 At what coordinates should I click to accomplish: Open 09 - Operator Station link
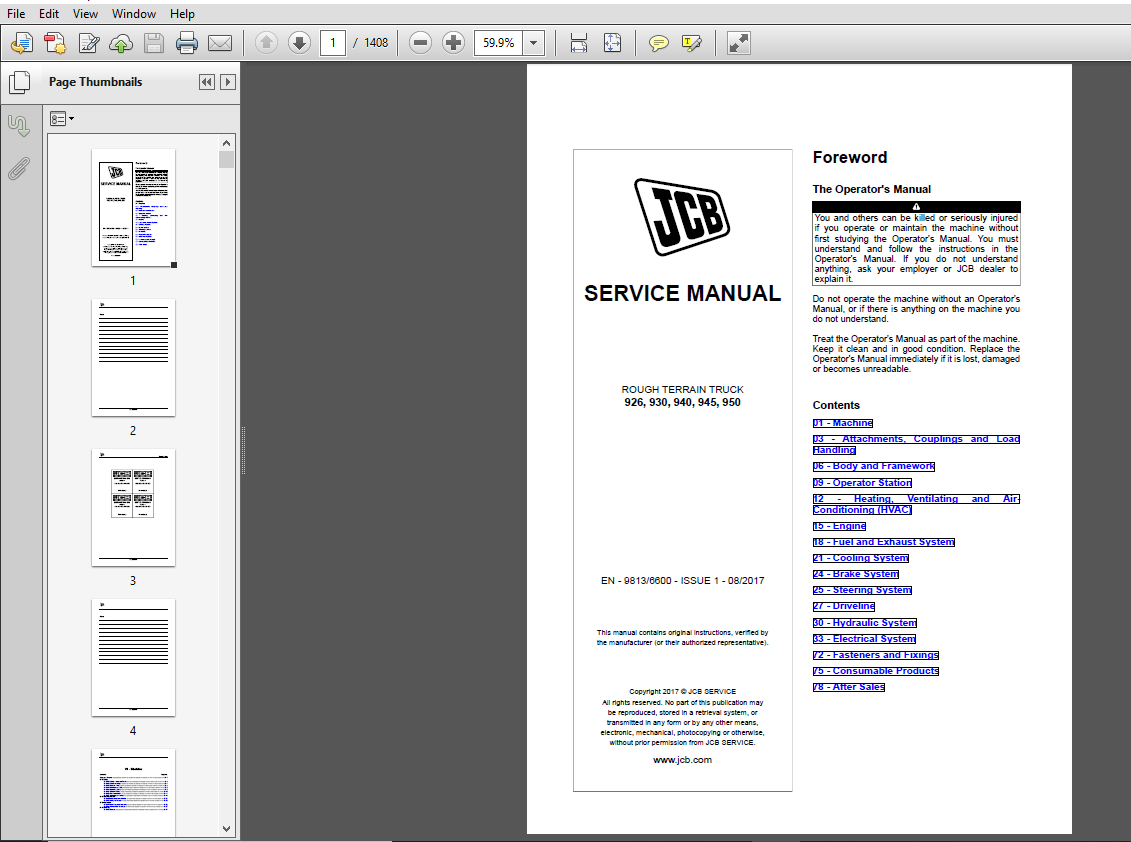click(x=862, y=483)
